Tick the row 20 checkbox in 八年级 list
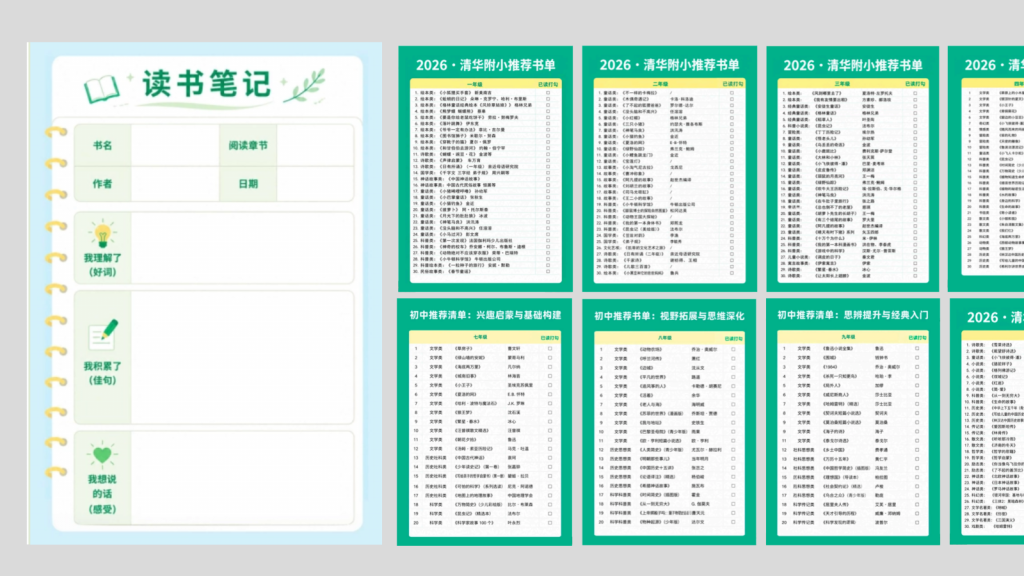The image size is (1024, 576). [x=733, y=522]
